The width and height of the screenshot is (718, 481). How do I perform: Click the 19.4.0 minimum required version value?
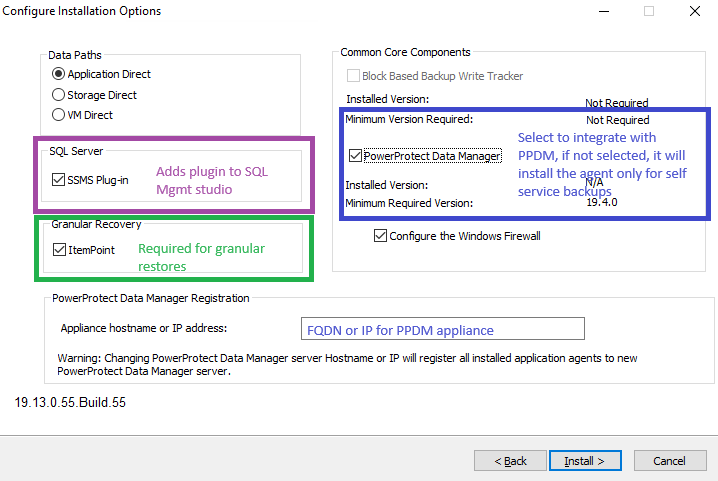coord(602,202)
